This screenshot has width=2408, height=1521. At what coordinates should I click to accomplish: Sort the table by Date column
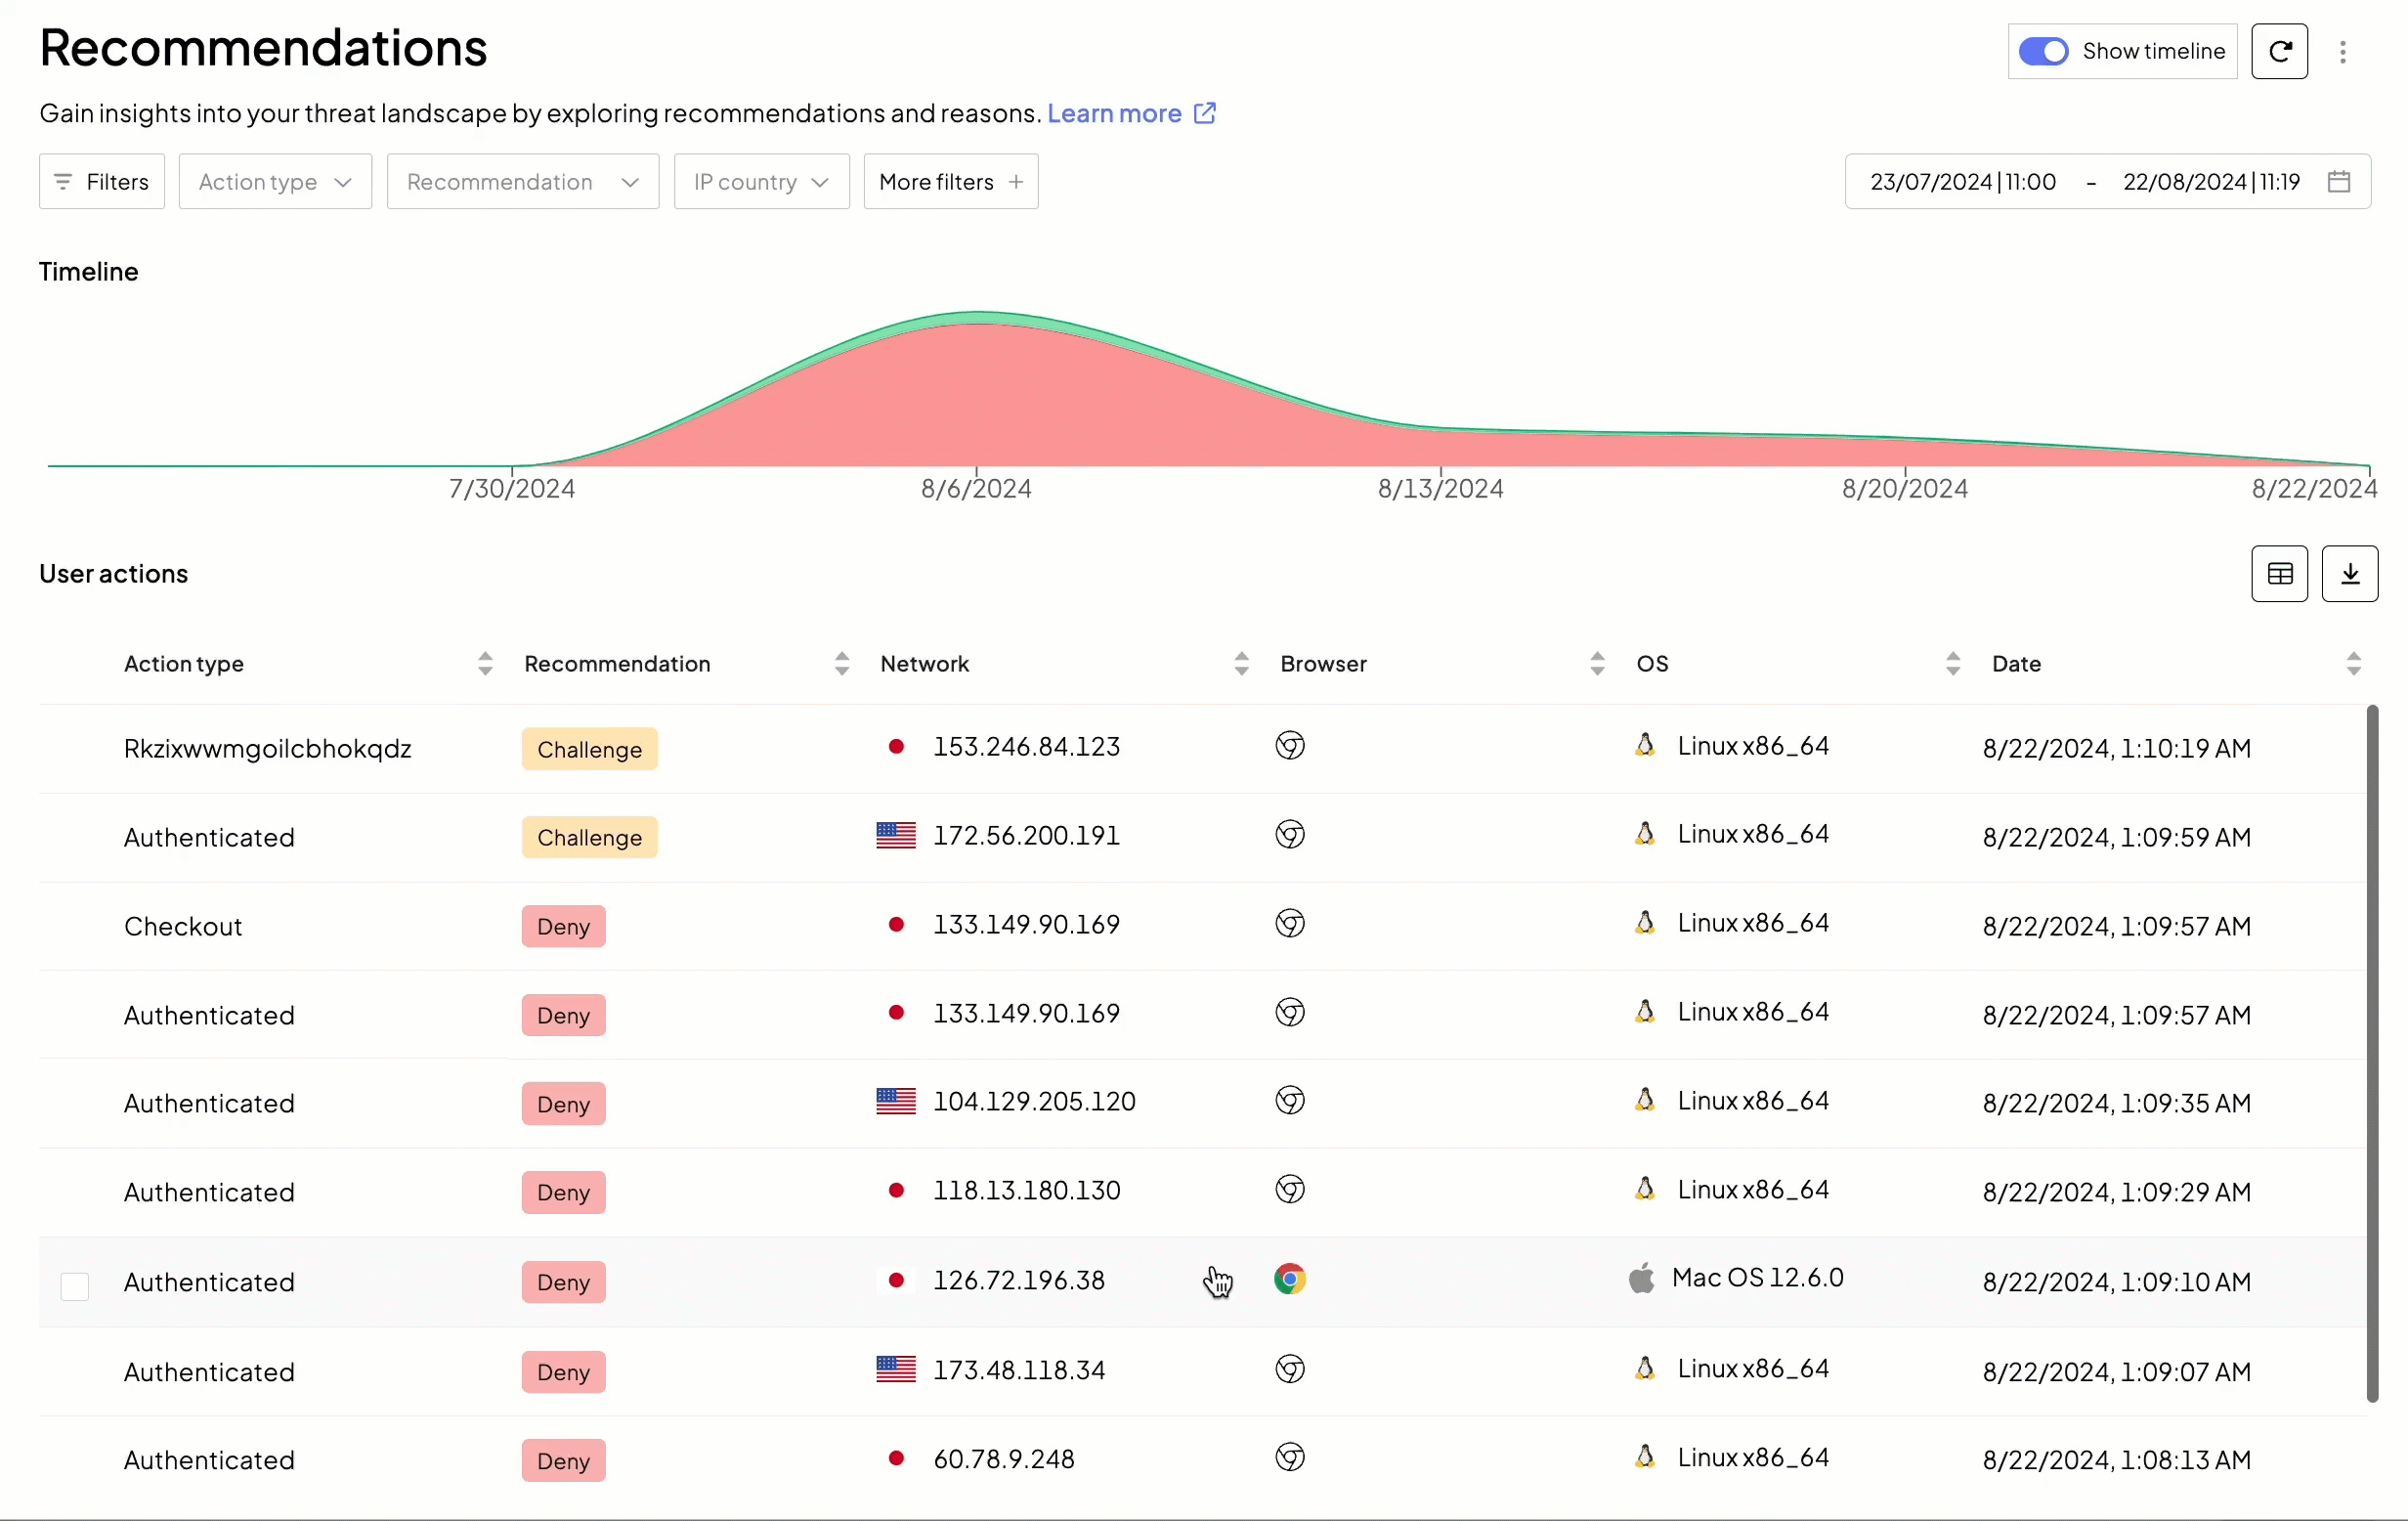click(2352, 664)
